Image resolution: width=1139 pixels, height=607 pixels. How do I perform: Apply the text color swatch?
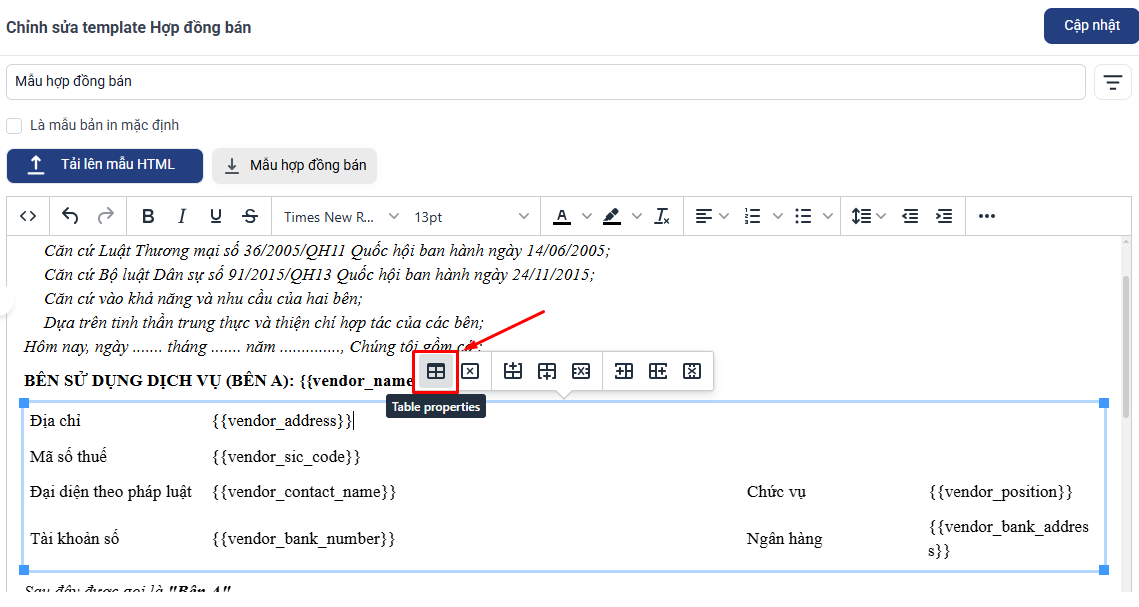562,216
